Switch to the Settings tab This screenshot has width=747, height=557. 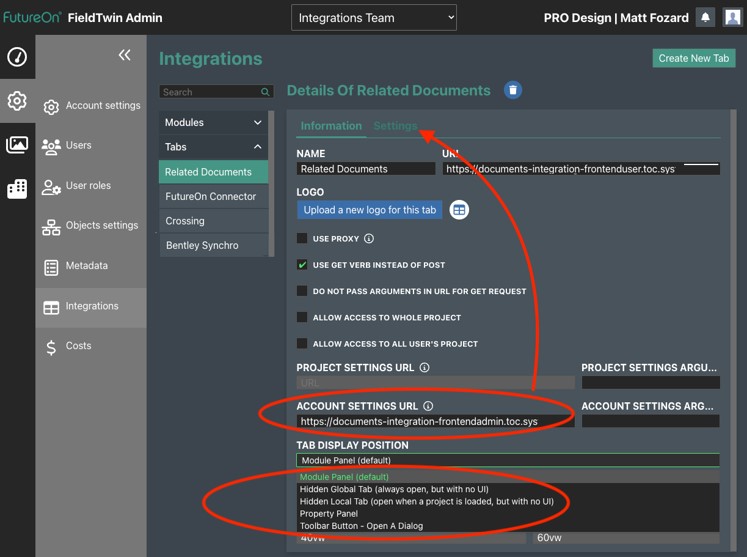pyautogui.click(x=395, y=126)
